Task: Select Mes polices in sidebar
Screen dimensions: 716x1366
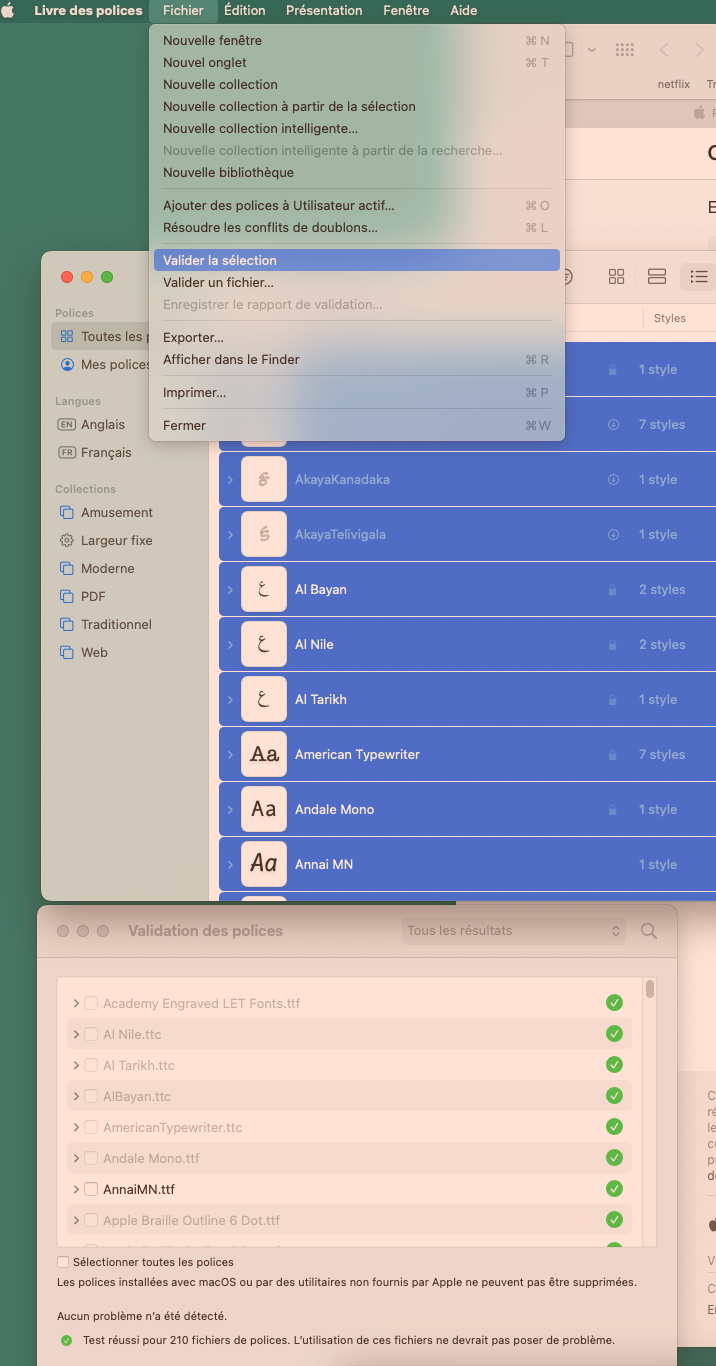Action: click(x=100, y=365)
